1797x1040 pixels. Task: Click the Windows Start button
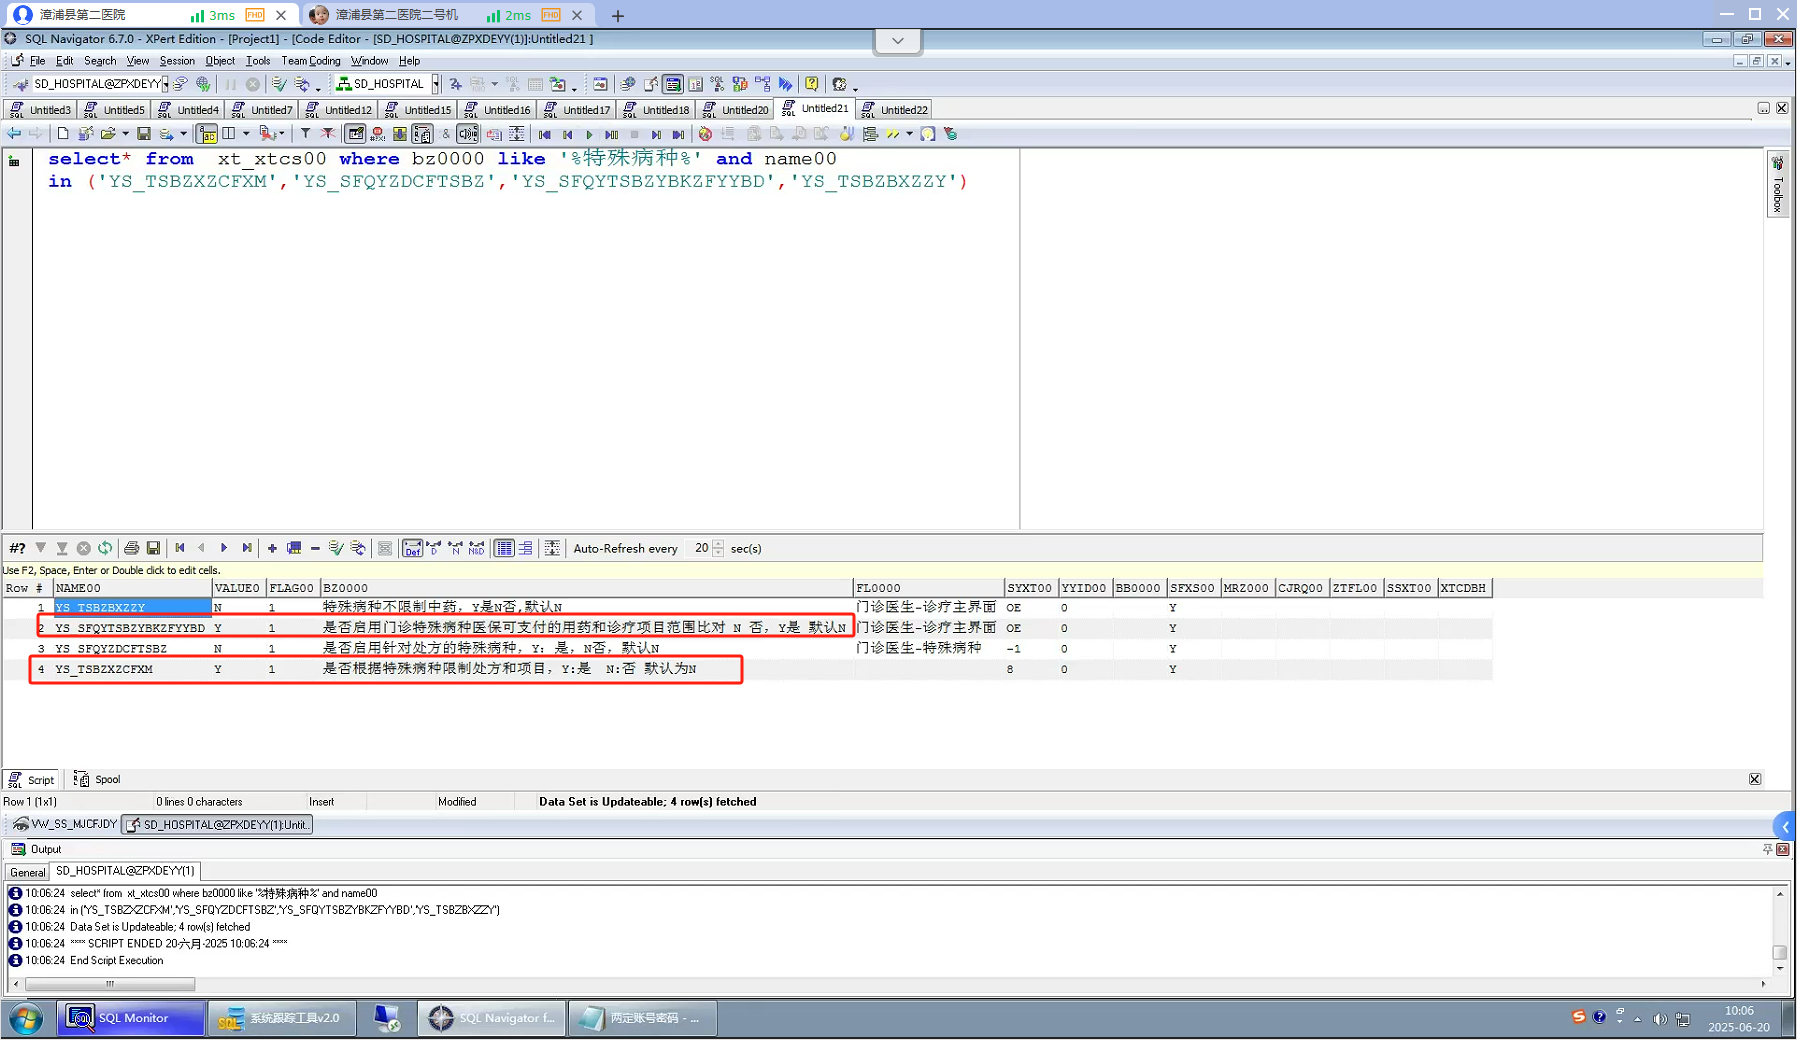(x=27, y=1019)
